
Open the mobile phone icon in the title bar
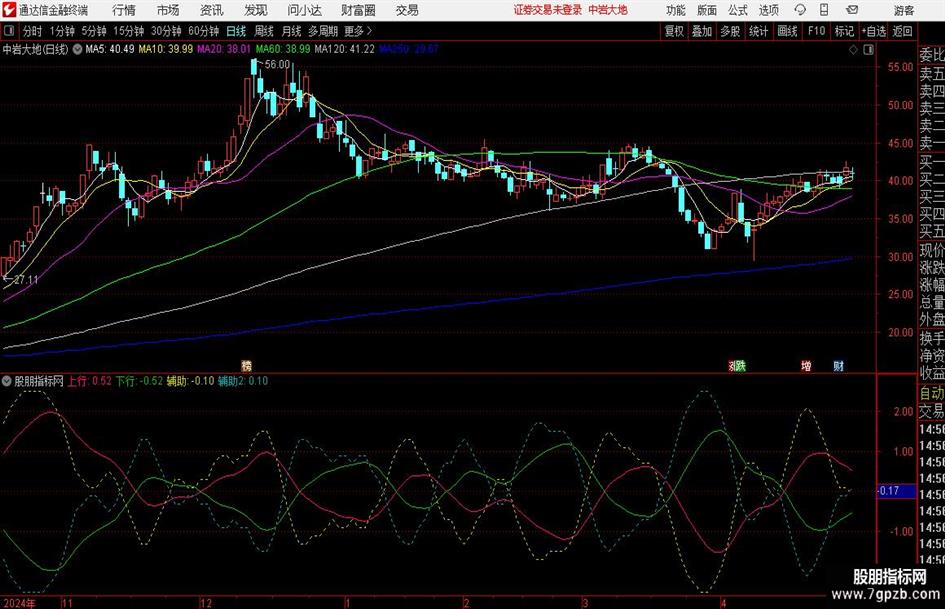(x=824, y=10)
